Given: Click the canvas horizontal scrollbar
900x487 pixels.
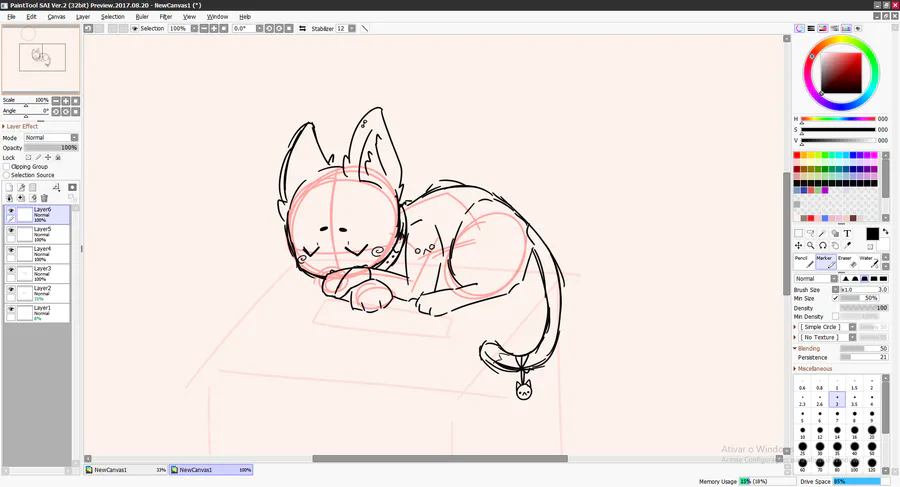Looking at the screenshot, I should click(x=440, y=458).
